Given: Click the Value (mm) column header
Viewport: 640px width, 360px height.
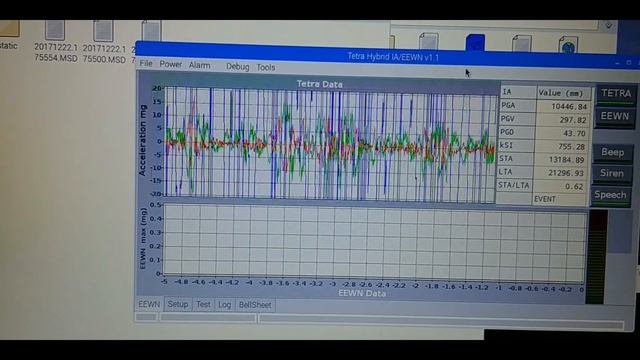Looking at the screenshot, I should pos(563,93).
